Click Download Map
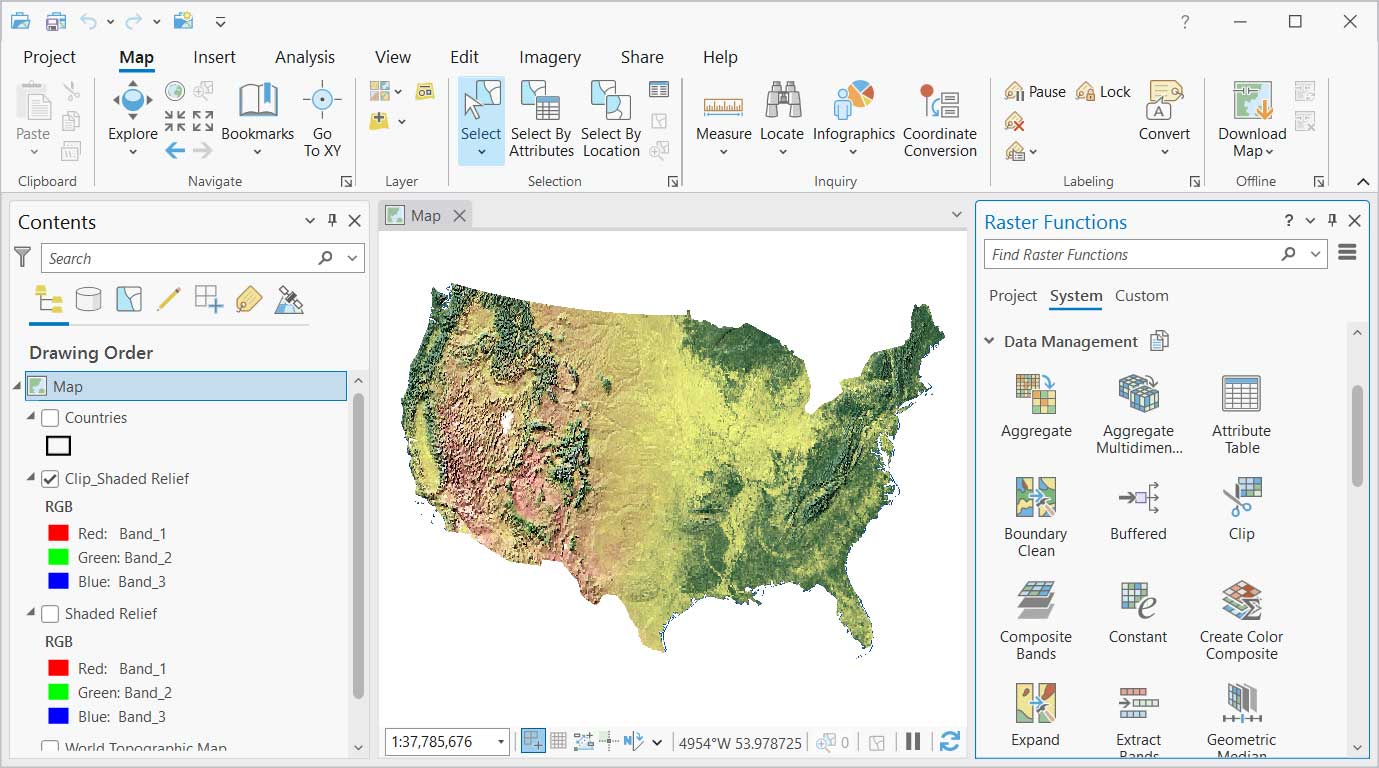 pyautogui.click(x=1252, y=120)
